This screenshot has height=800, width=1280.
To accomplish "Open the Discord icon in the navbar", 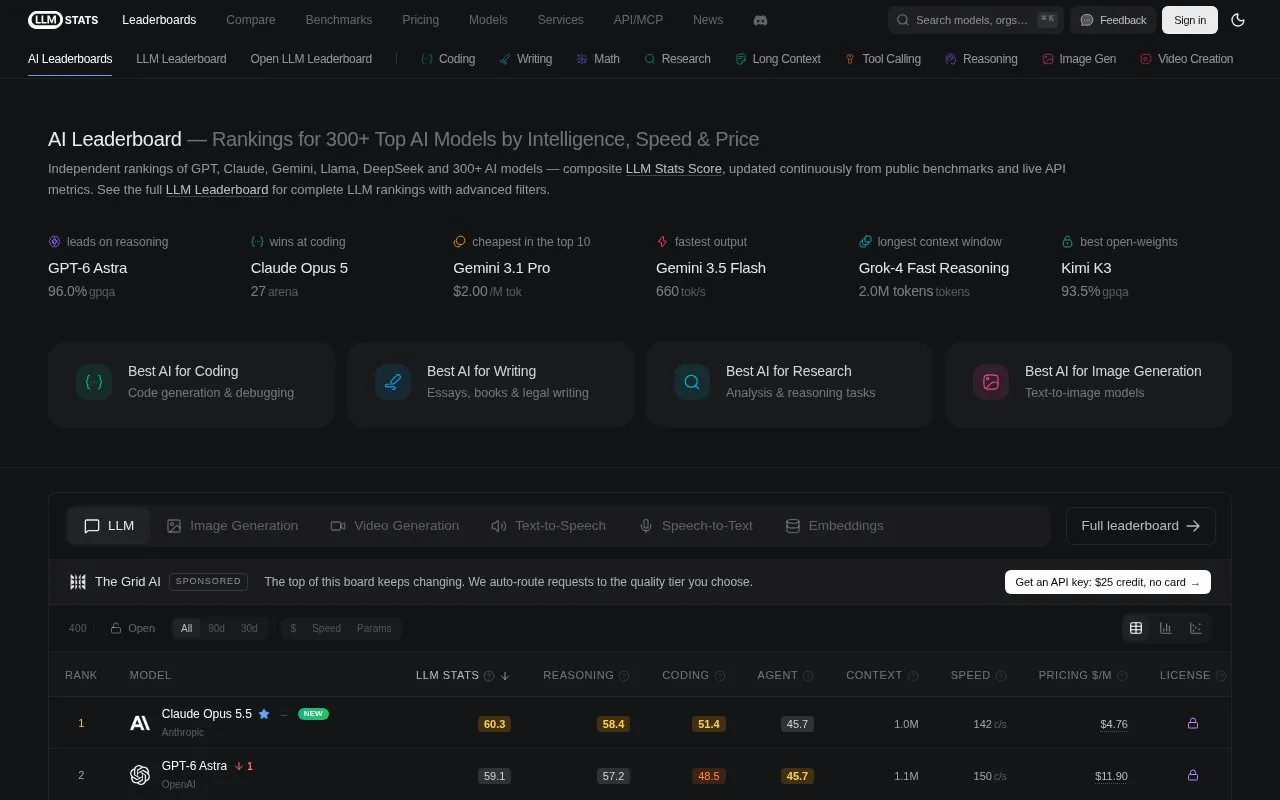I will 760,20.
